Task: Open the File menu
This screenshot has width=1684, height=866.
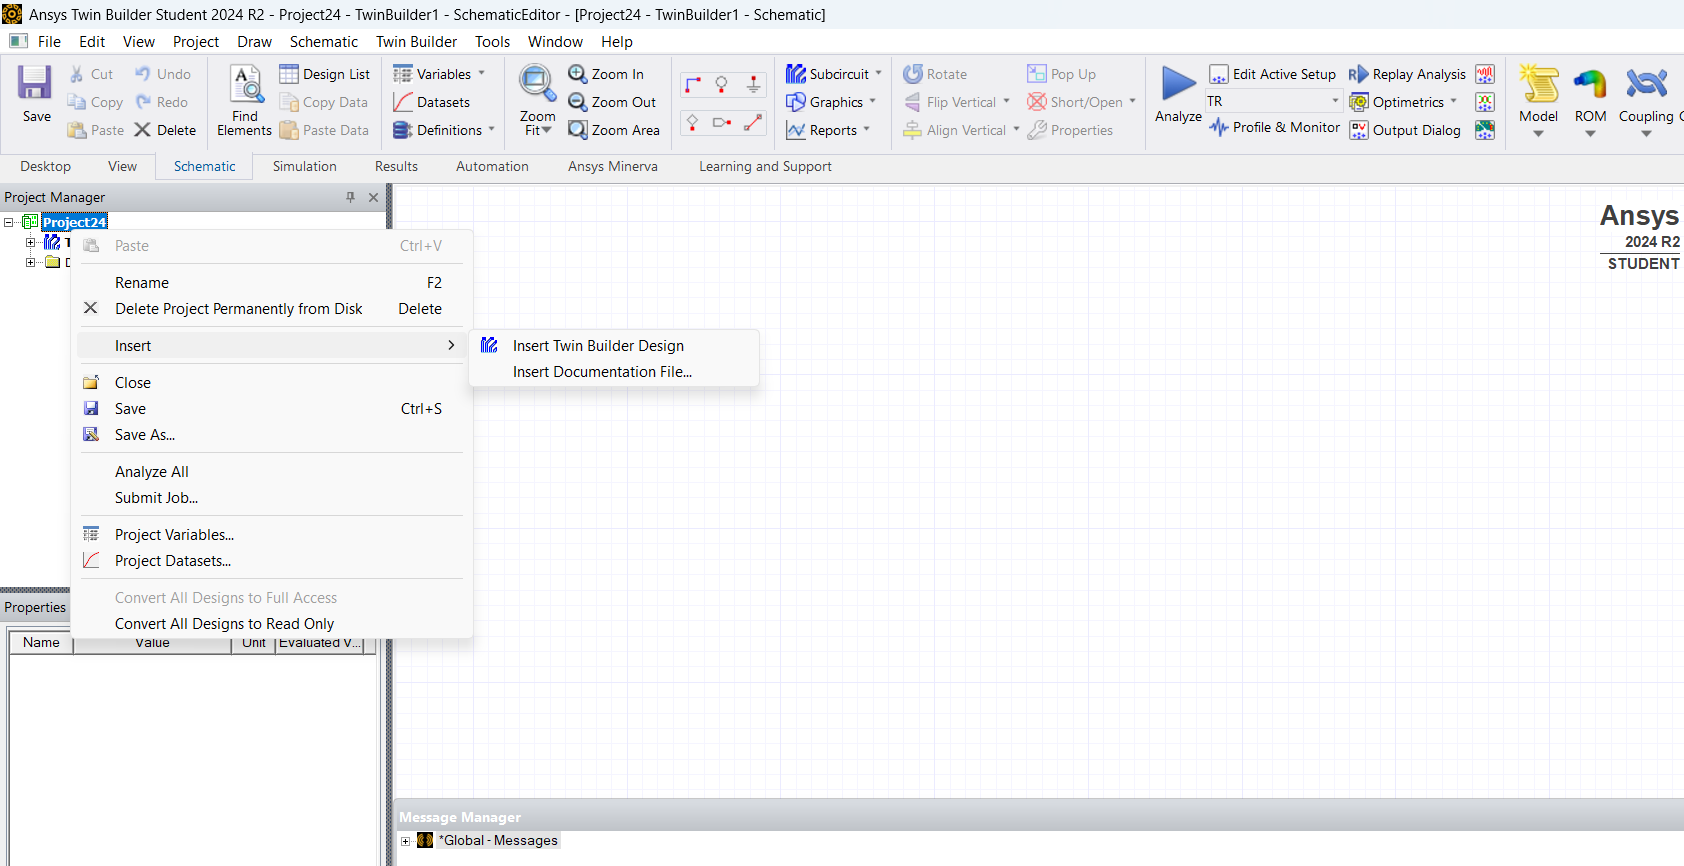Action: point(49,42)
